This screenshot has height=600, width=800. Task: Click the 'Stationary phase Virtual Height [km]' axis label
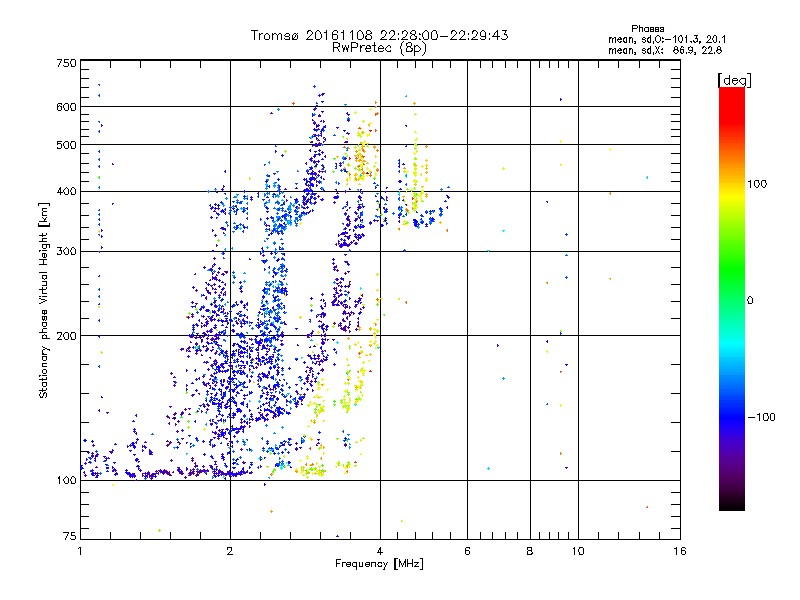[x=44, y=300]
